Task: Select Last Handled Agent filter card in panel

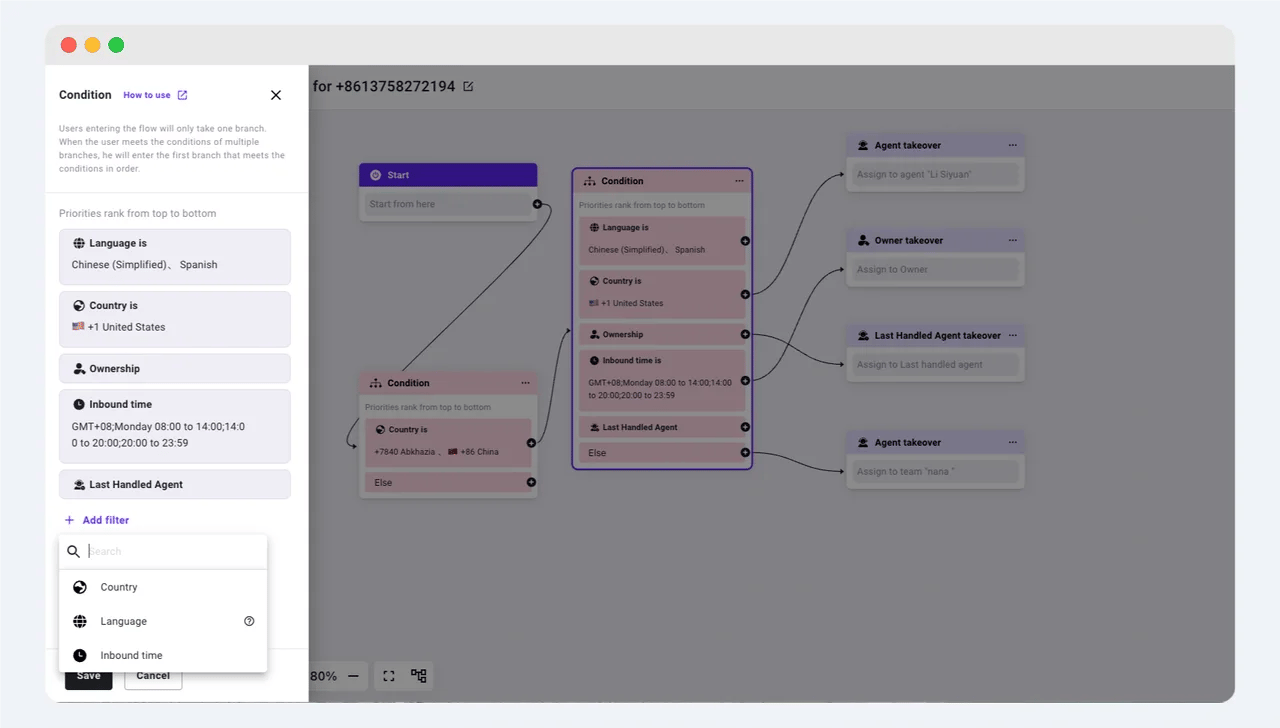Action: coord(175,484)
